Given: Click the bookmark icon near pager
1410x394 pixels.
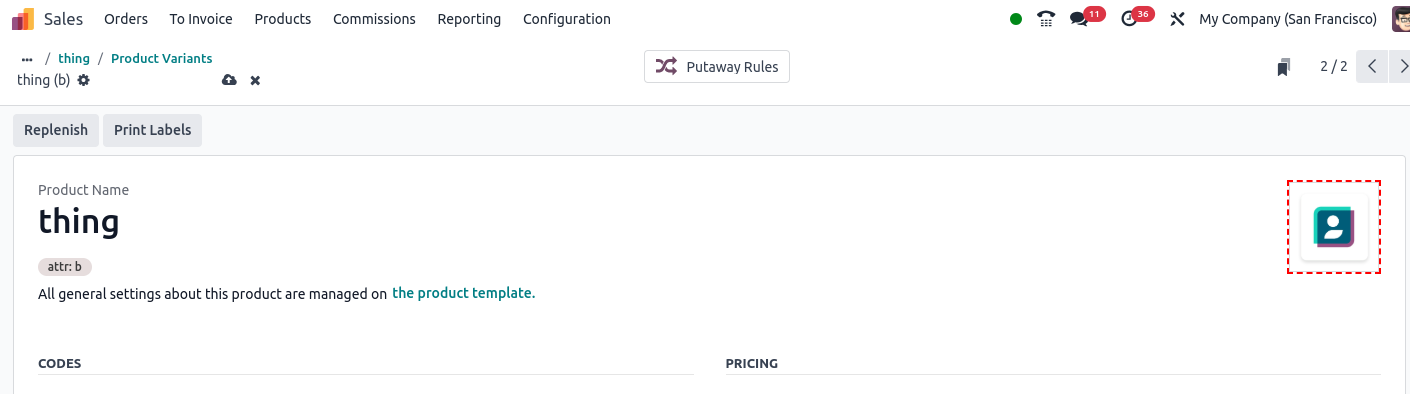Looking at the screenshot, I should 1283,67.
